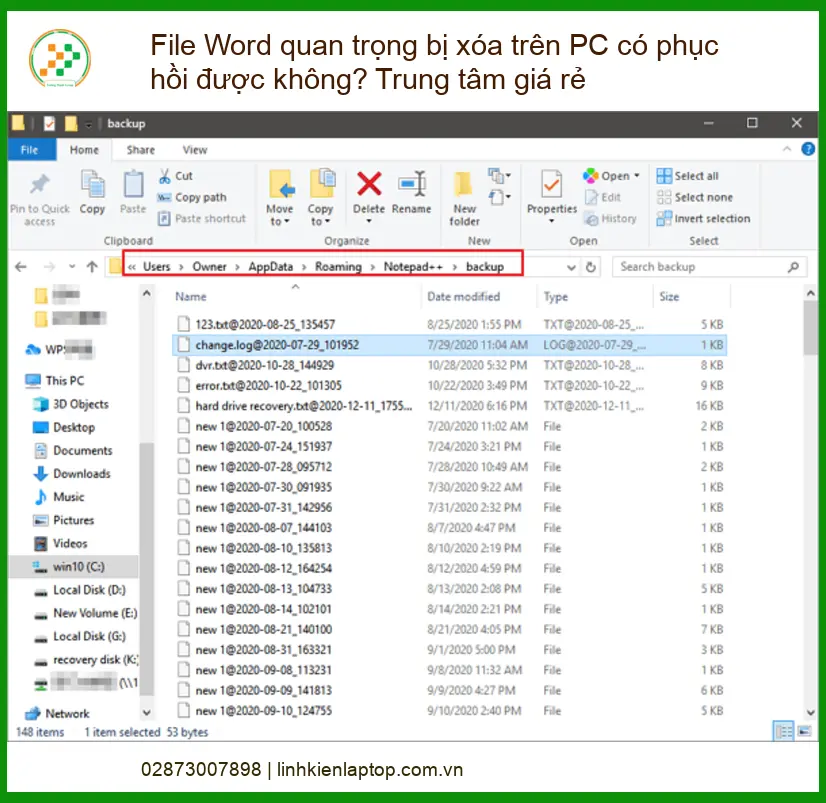Open the View ribbon tab

(x=195, y=150)
